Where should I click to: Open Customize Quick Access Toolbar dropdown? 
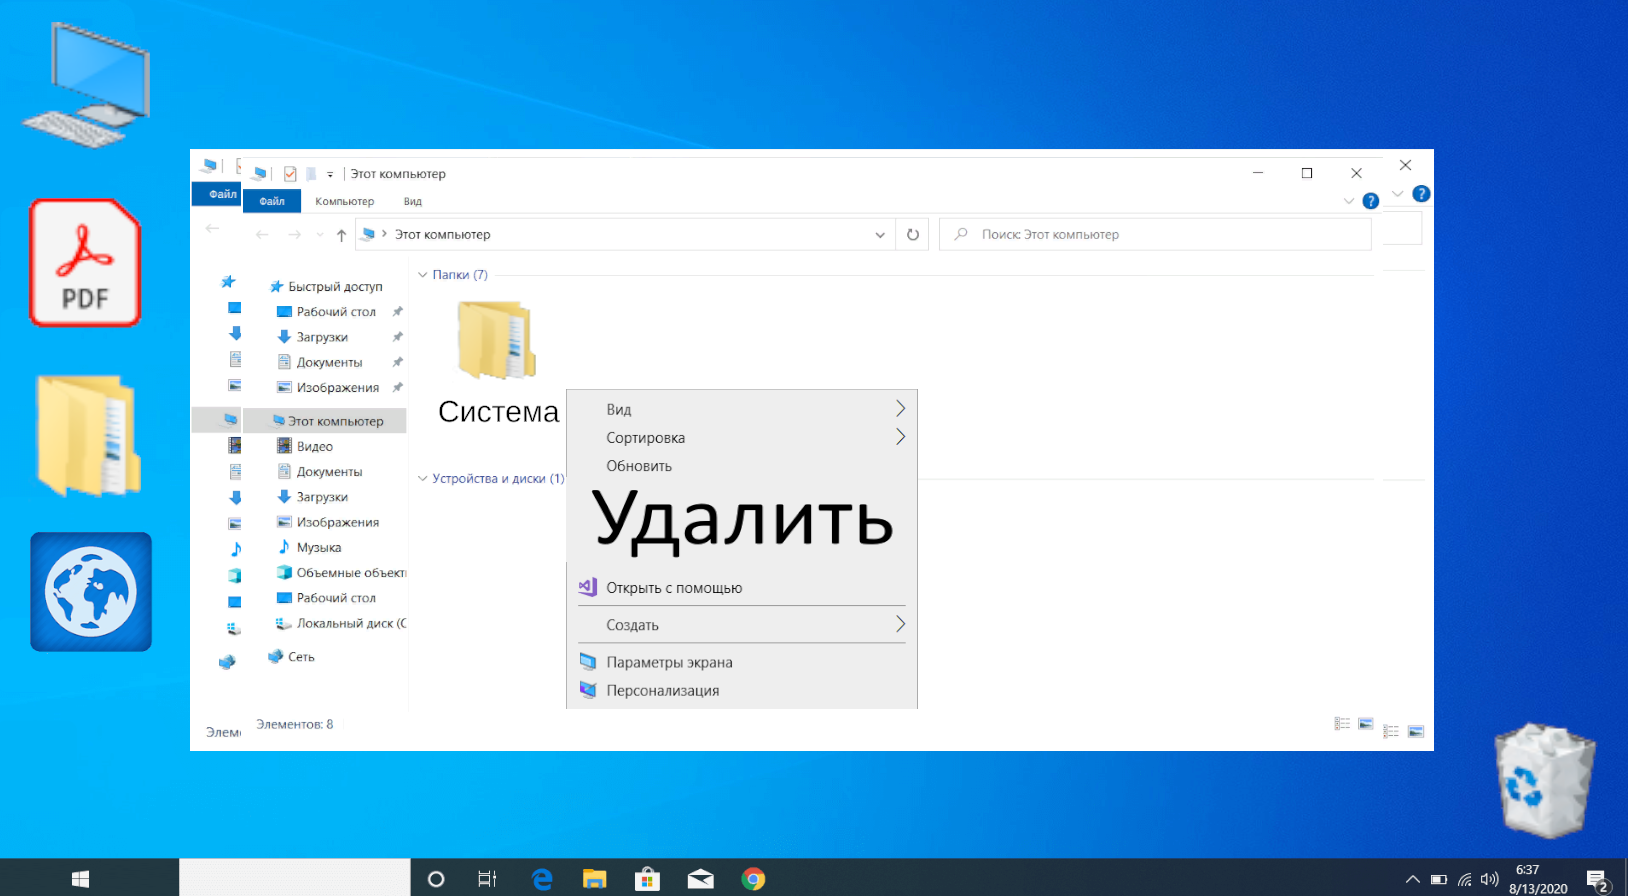pyautogui.click(x=330, y=175)
